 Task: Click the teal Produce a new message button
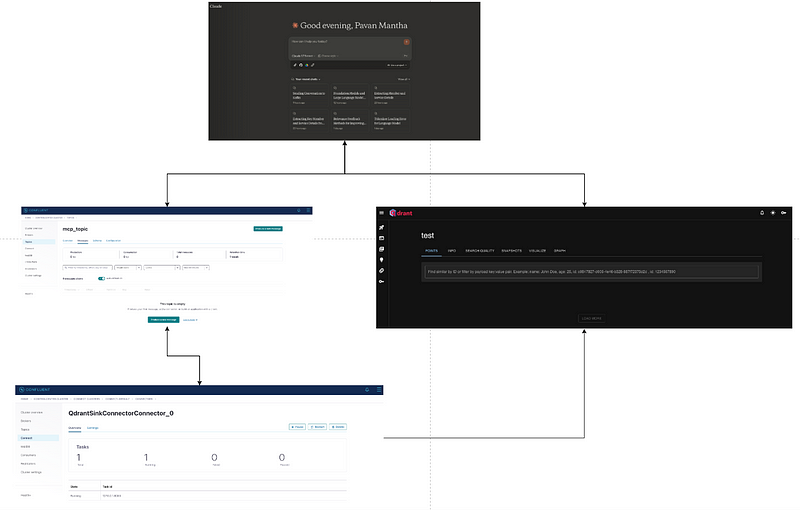(163, 320)
